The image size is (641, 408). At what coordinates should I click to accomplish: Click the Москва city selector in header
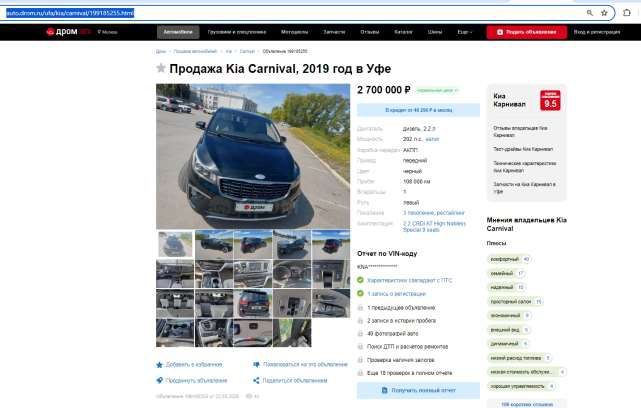(108, 32)
